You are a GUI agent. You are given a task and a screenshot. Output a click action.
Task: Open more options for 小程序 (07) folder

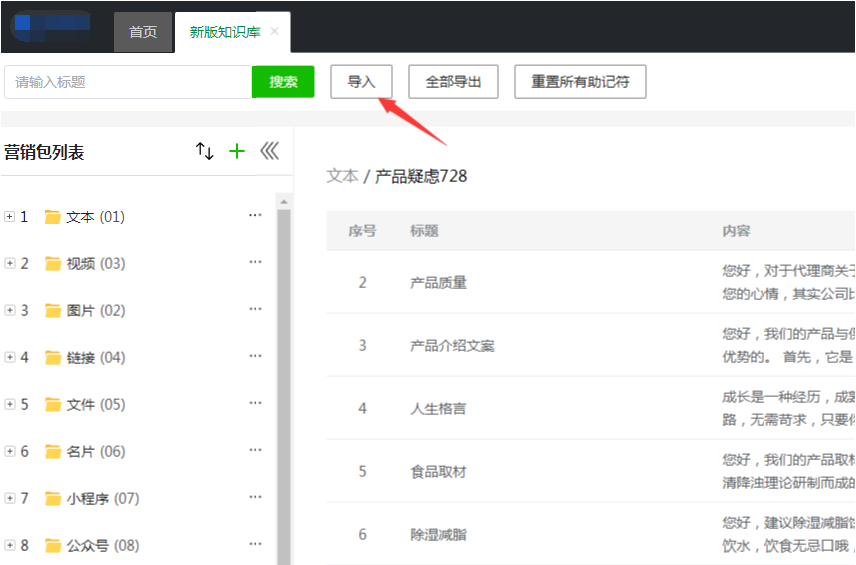(x=255, y=498)
